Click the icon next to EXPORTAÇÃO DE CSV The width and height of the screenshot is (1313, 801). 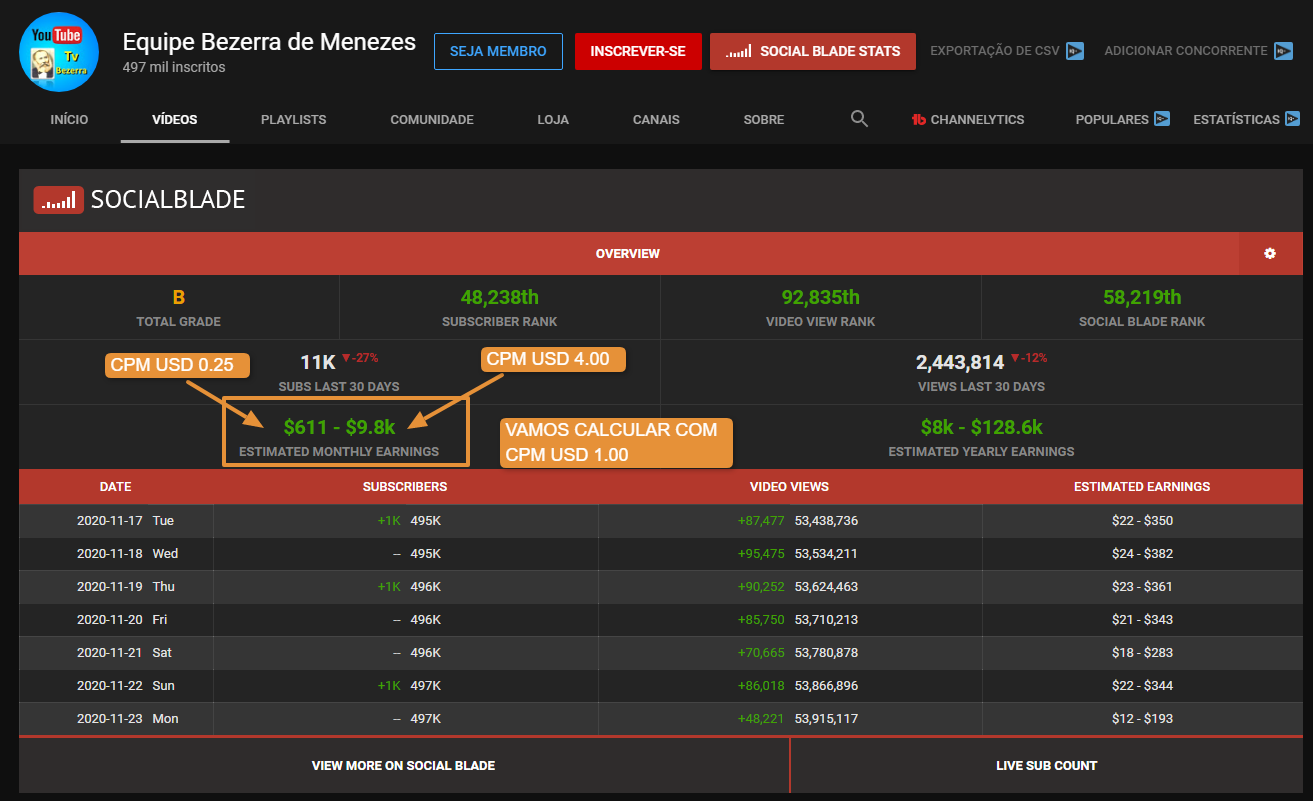click(1075, 51)
